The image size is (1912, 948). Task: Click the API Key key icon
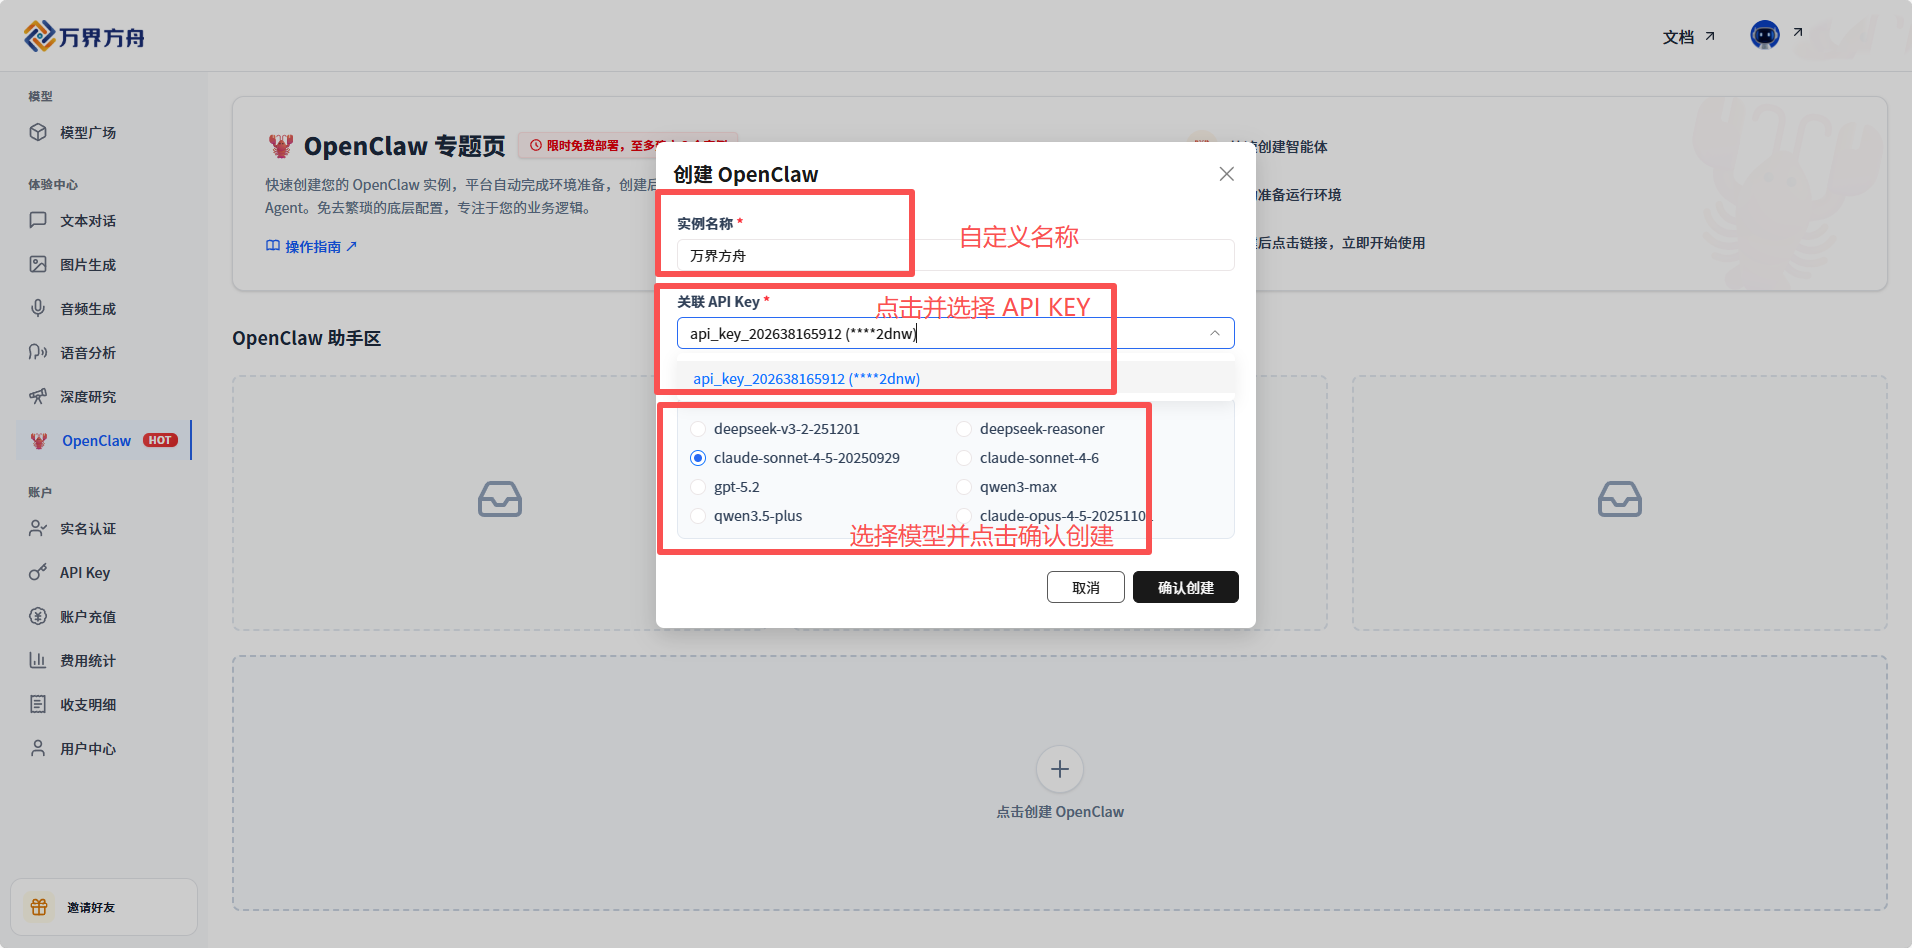click(x=38, y=572)
